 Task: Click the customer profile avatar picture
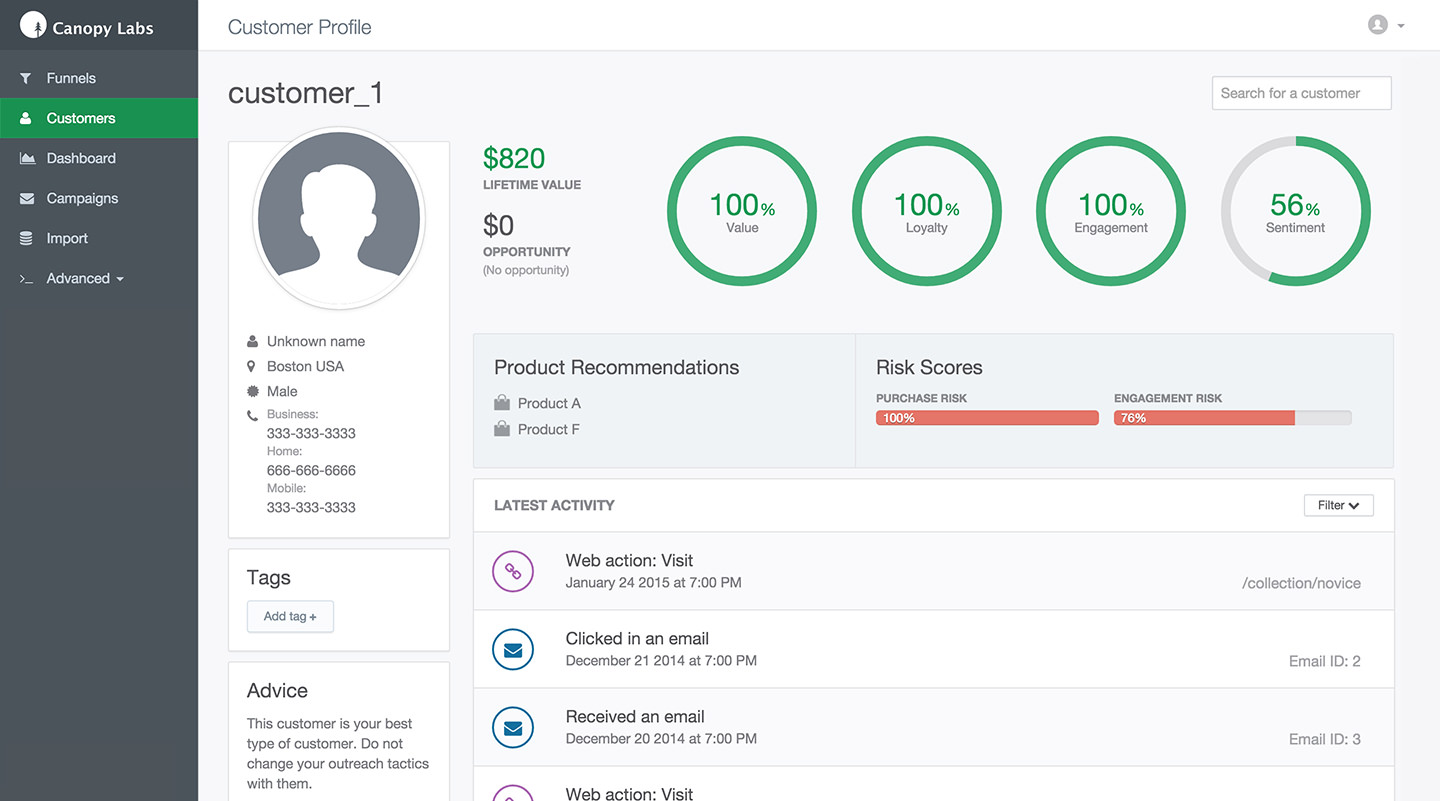click(x=339, y=217)
